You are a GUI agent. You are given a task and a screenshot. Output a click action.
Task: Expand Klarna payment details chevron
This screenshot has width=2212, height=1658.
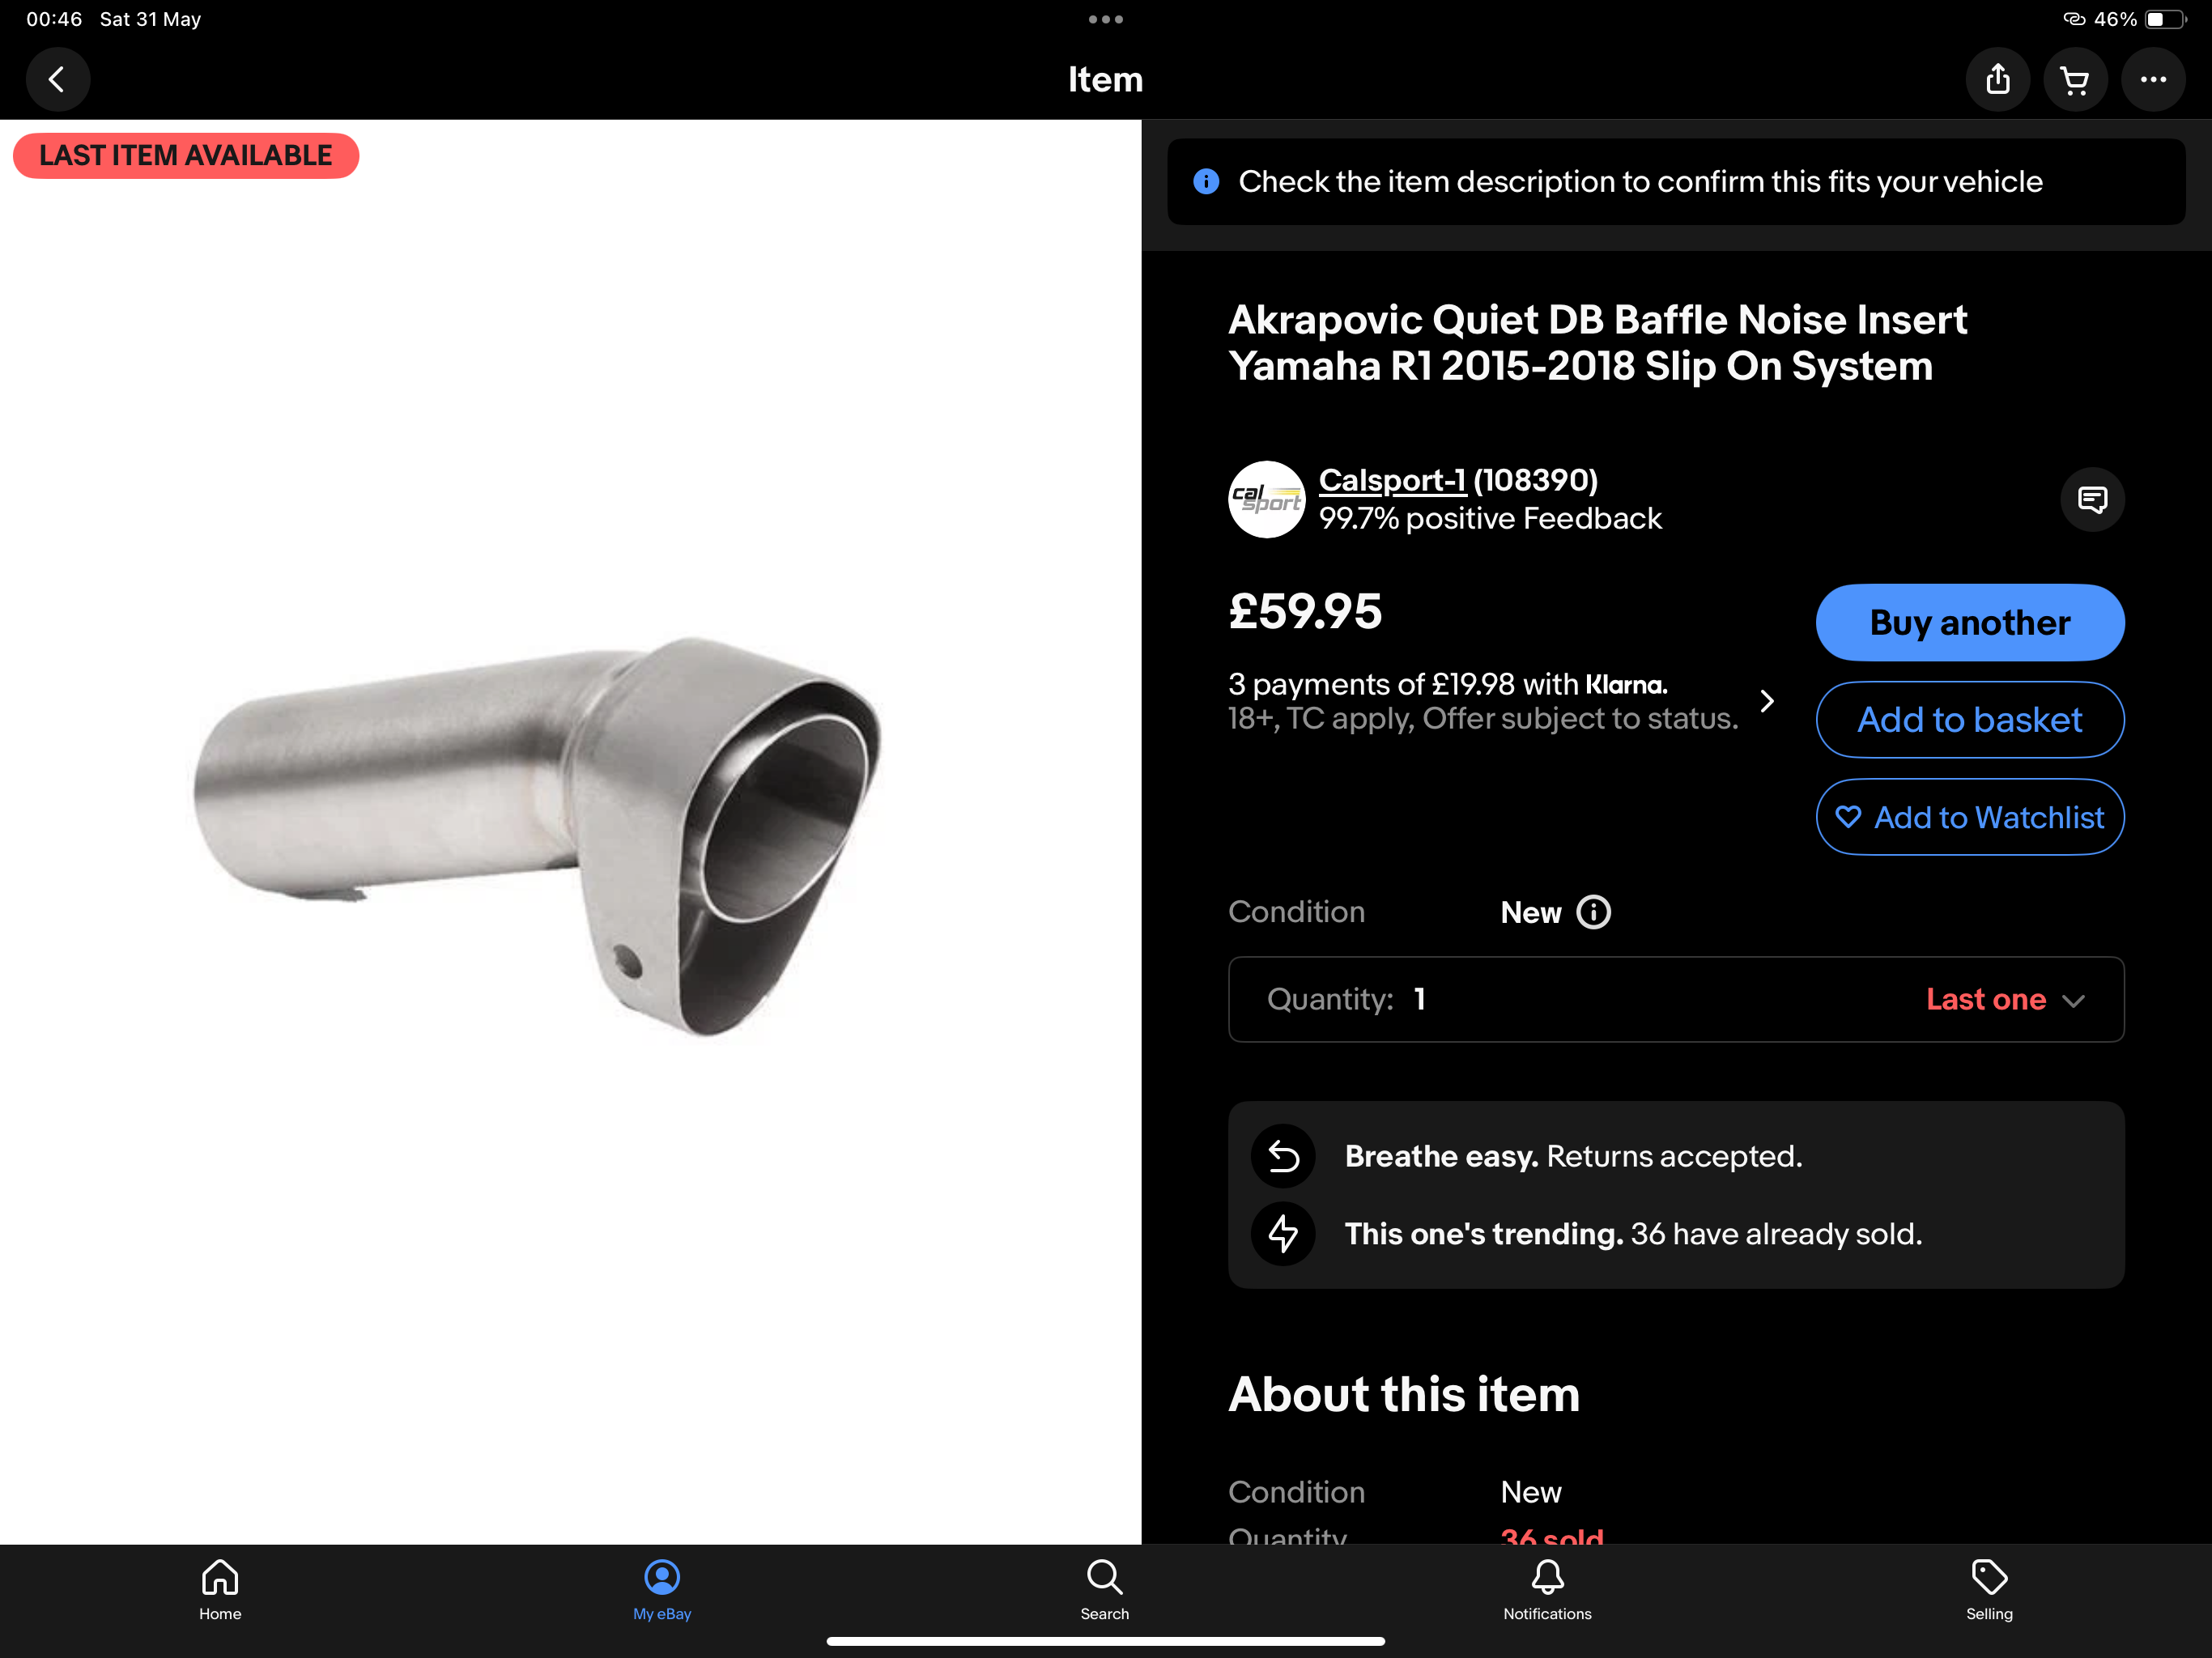click(1767, 701)
